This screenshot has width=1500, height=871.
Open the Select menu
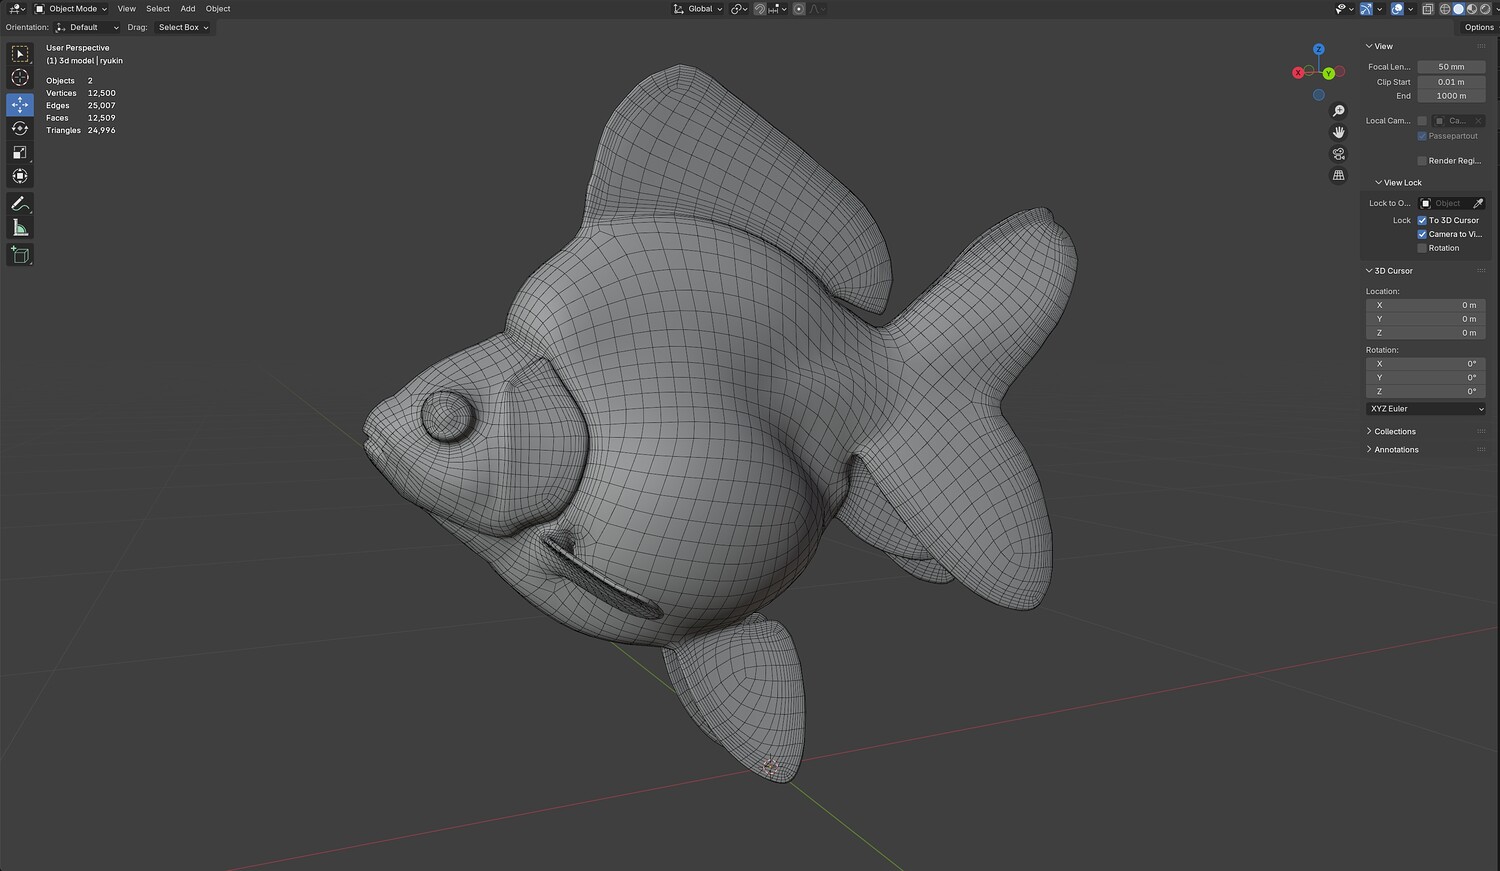coord(158,9)
